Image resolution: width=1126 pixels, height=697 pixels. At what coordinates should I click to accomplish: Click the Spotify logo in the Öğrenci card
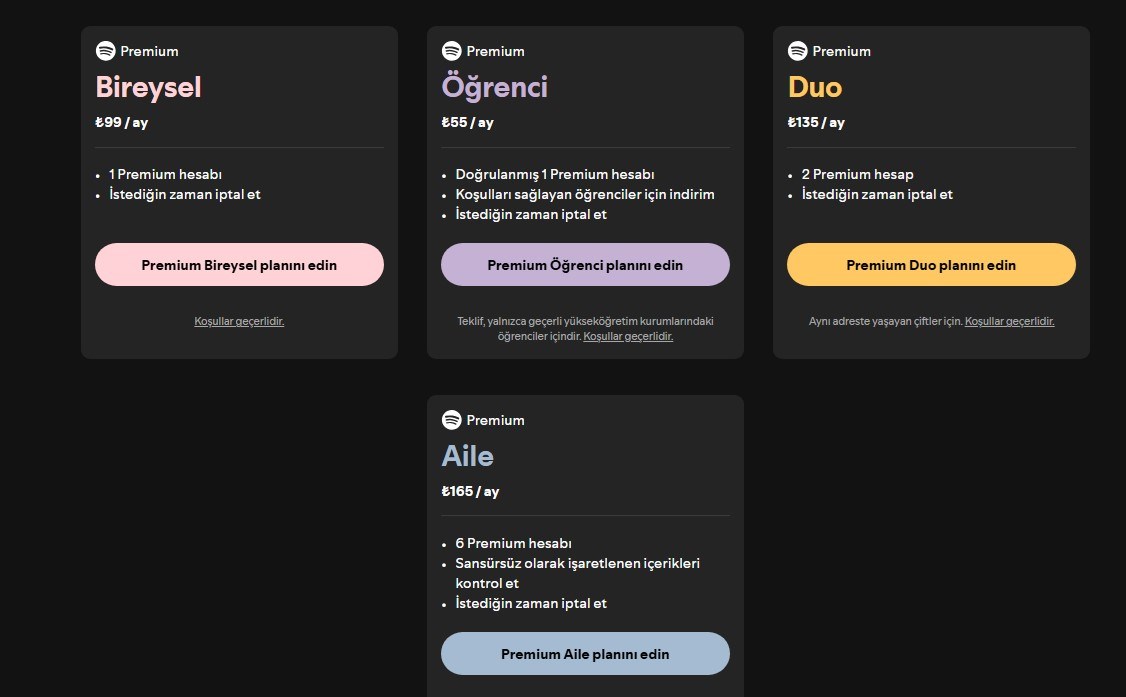pyautogui.click(x=451, y=51)
